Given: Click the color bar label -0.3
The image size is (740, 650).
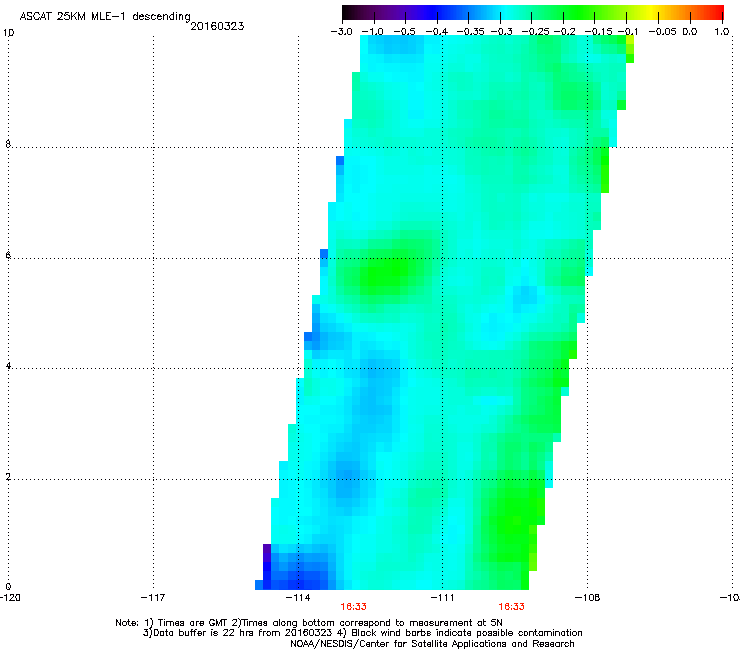Looking at the screenshot, I should point(502,32).
